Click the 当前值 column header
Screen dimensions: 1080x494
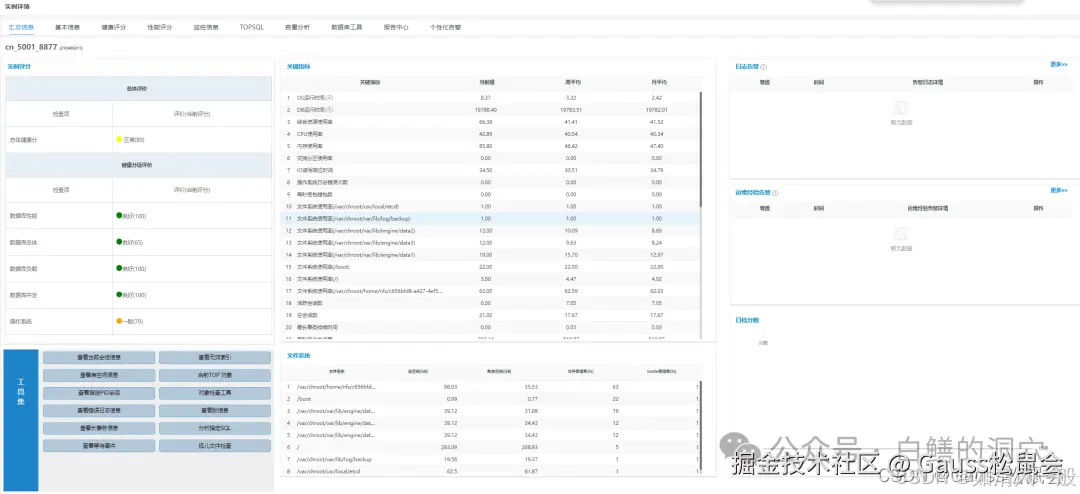486,82
